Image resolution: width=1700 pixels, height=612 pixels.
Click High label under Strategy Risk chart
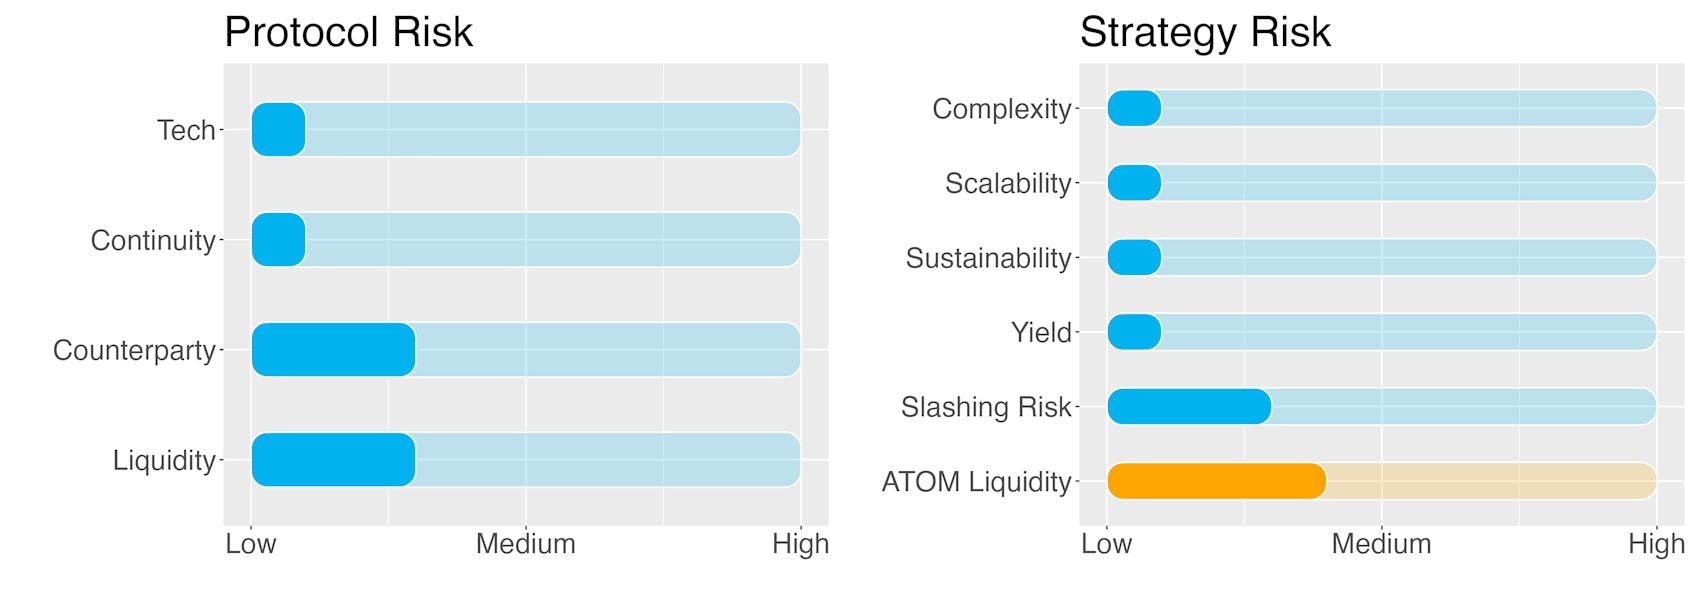(x=1656, y=544)
